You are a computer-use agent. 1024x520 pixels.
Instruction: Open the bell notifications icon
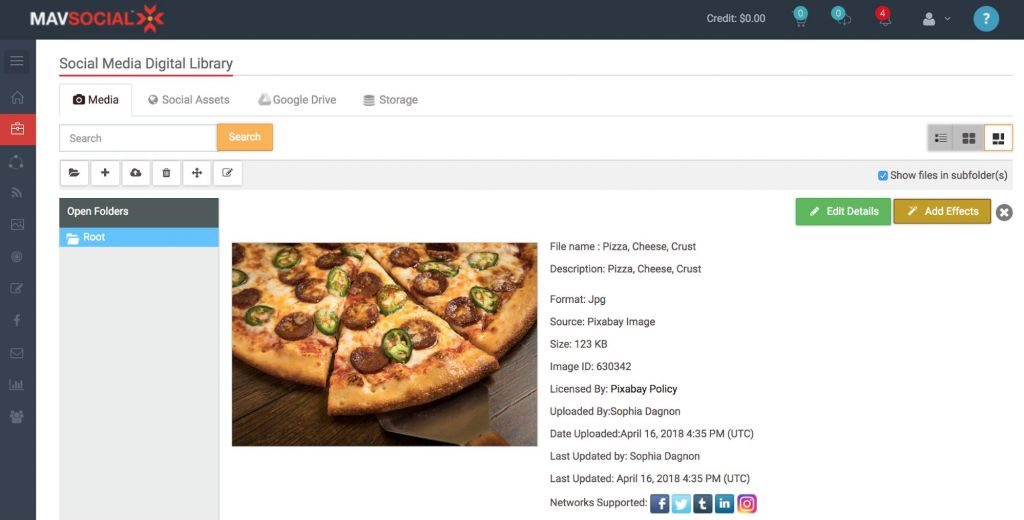(x=882, y=18)
